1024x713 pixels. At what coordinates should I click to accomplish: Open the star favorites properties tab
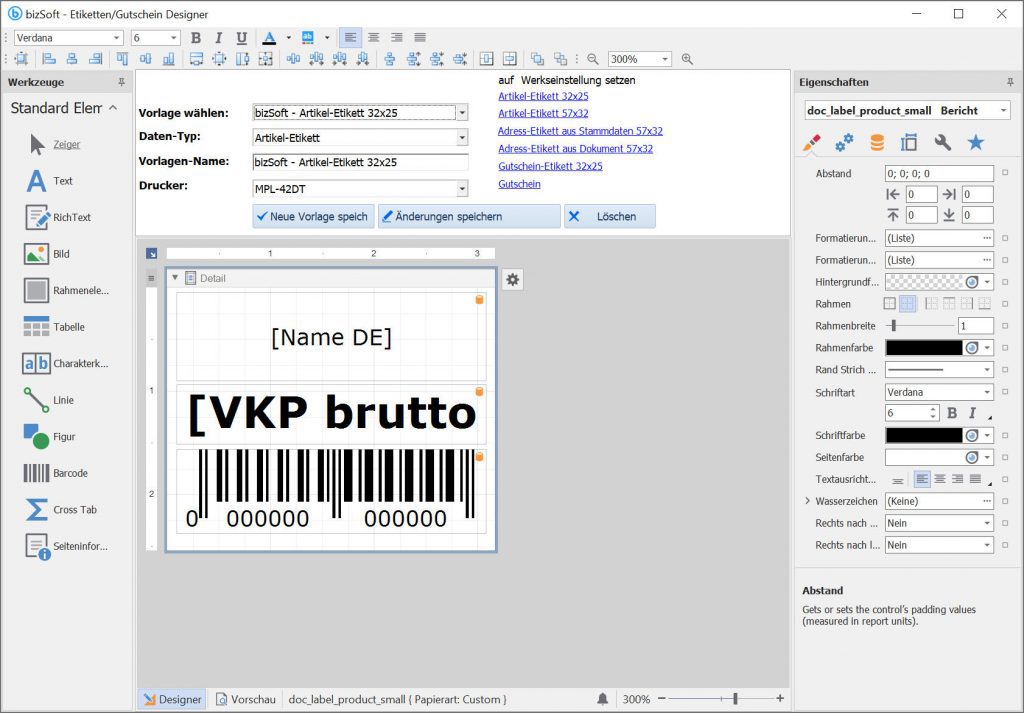pyautogui.click(x=976, y=142)
